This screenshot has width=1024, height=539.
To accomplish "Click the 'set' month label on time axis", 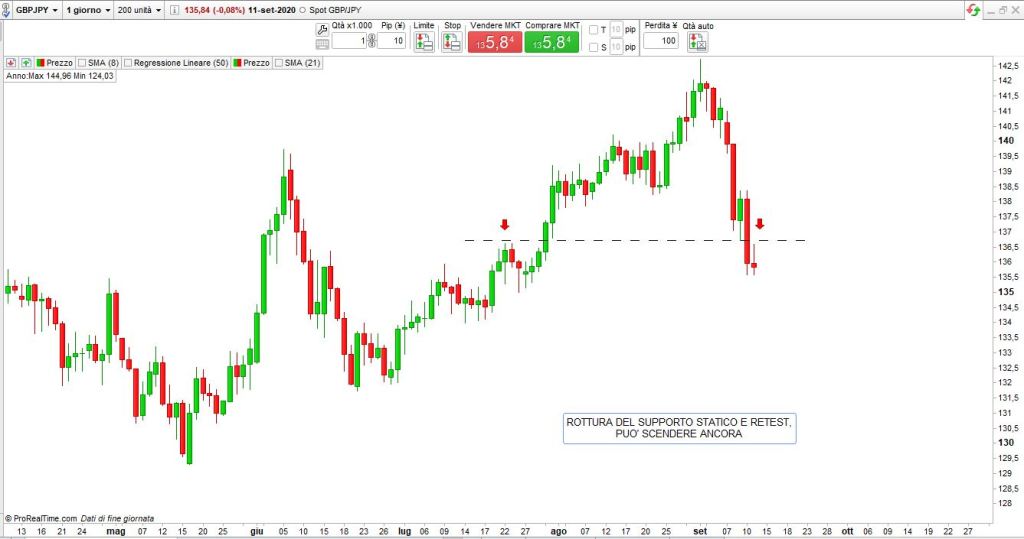I will point(700,531).
